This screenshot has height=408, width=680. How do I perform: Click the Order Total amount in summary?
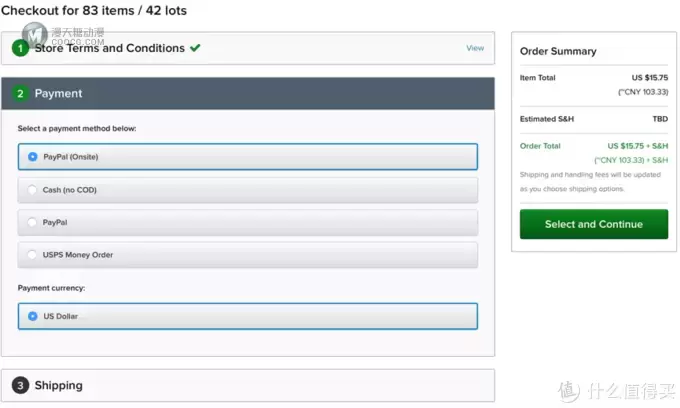click(638, 146)
